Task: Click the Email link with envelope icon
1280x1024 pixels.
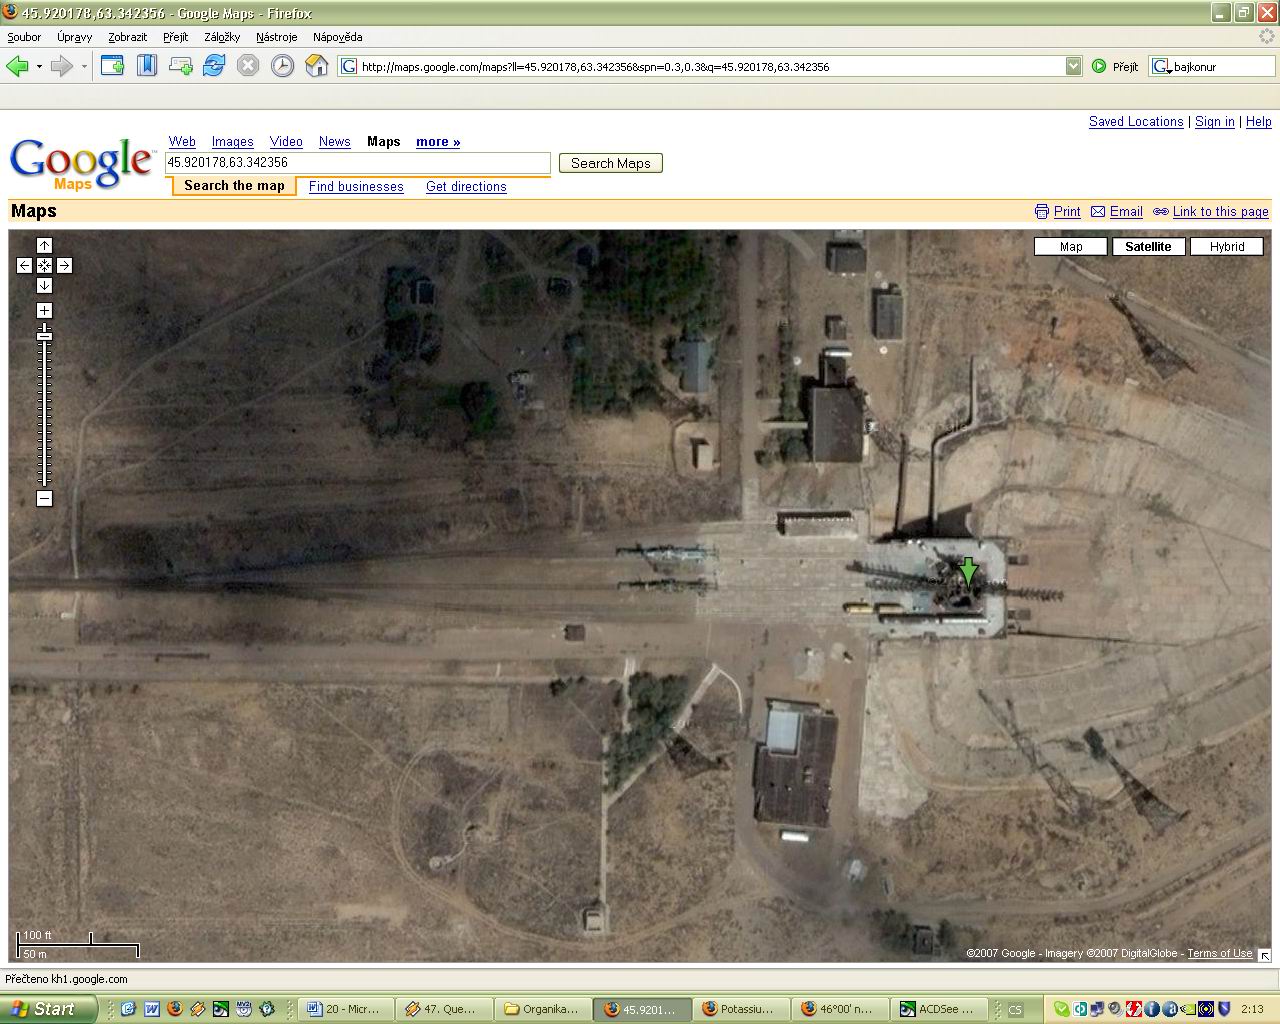Action: [x=1116, y=212]
